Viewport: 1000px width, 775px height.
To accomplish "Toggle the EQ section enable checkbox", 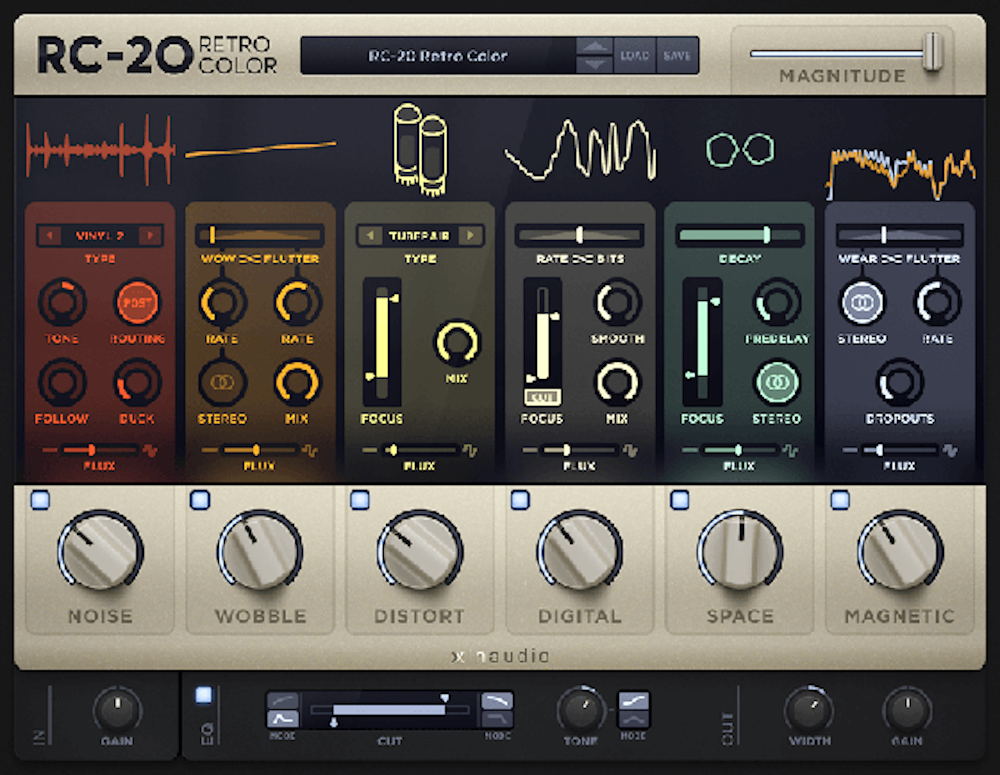I will [204, 695].
